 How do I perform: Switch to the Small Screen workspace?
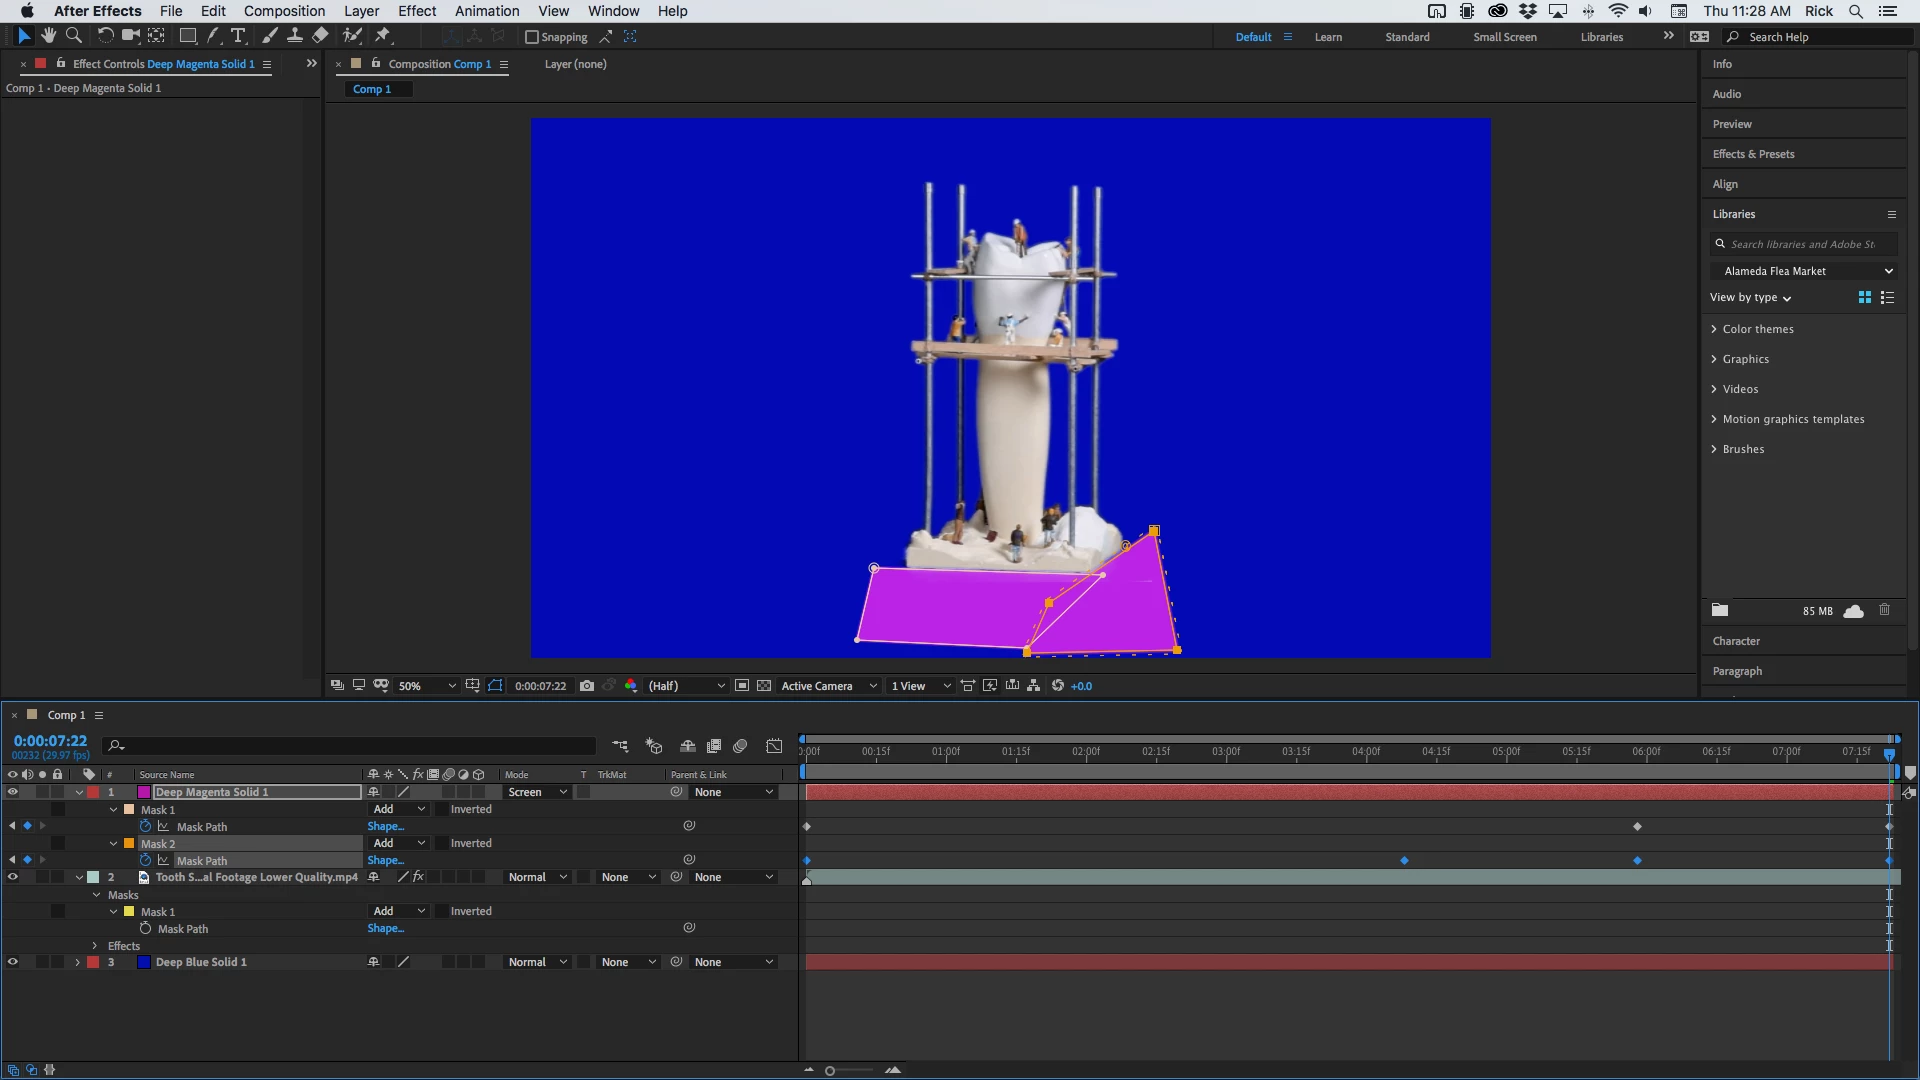[1504, 37]
